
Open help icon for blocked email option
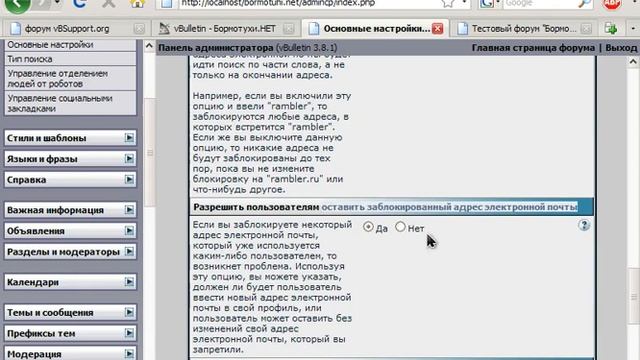click(584, 225)
